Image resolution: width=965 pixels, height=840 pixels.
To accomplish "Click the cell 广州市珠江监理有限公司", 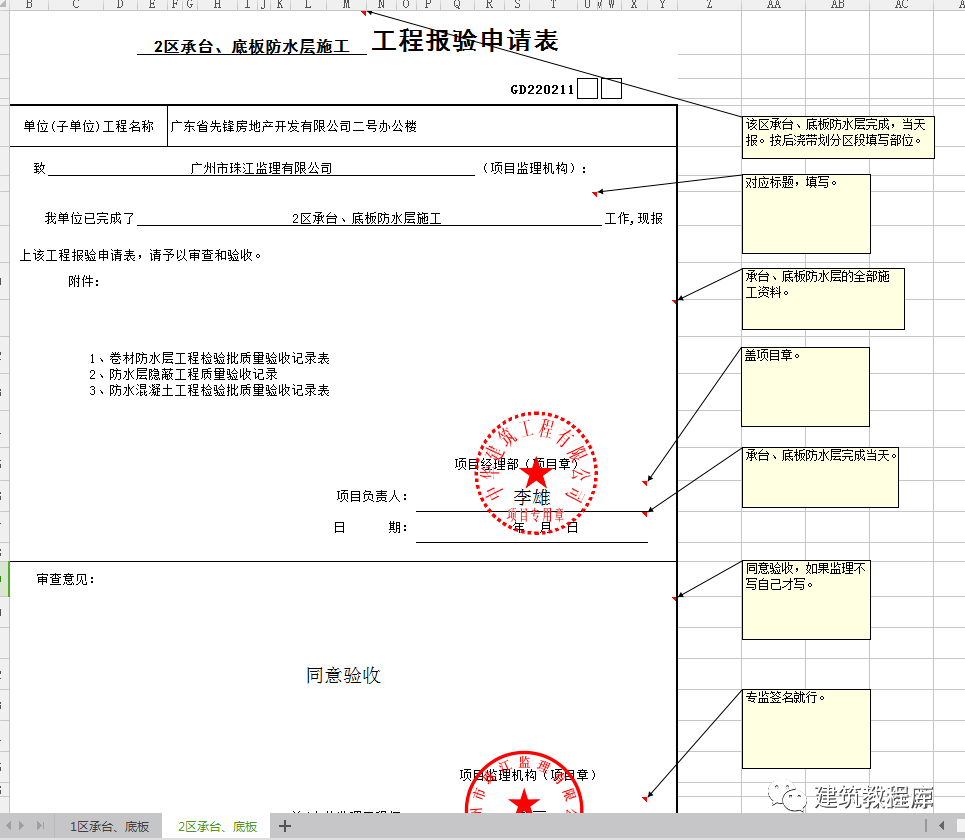I will [262, 168].
